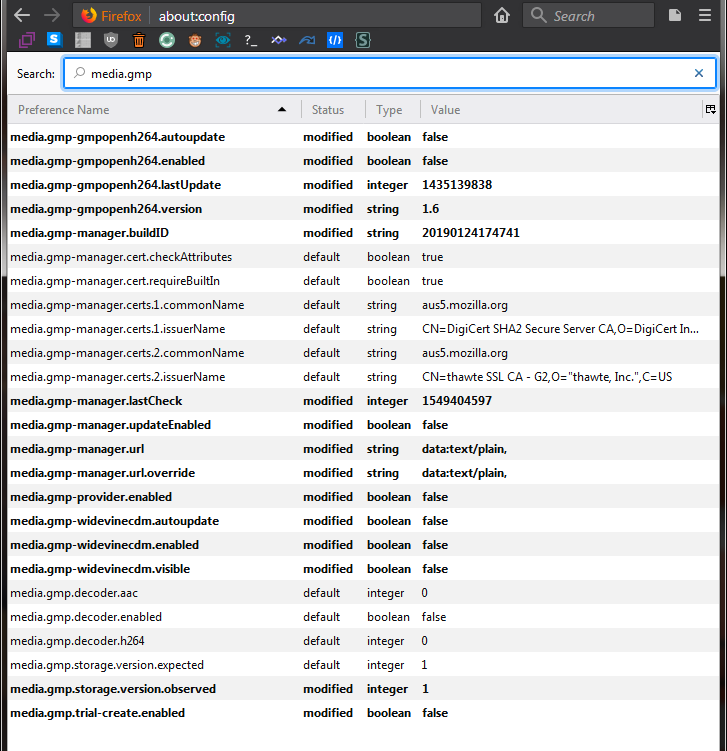Click the sort arrow on Preference Name column
The image size is (727, 751).
pos(282,110)
